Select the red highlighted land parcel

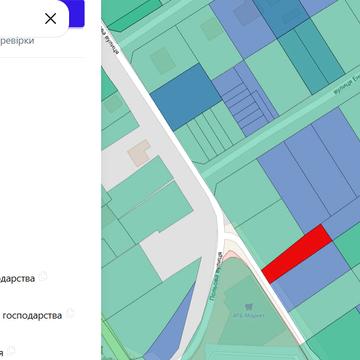pos(297,254)
